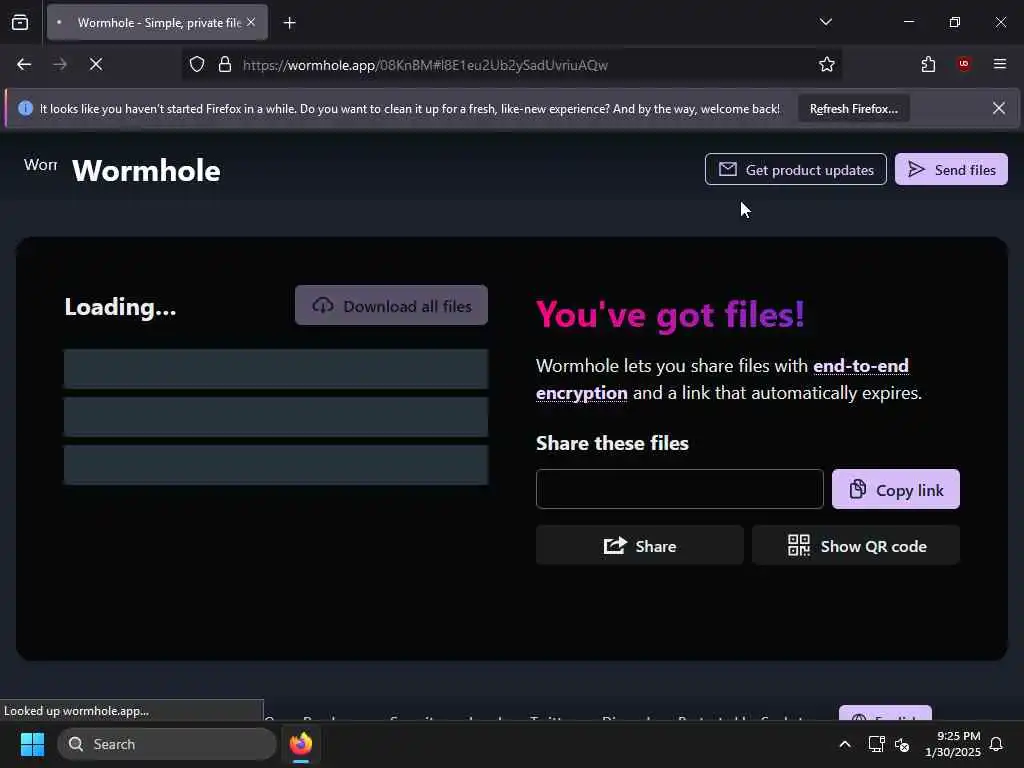
Task: Dismiss the Firefox notification bar
Action: coord(999,108)
